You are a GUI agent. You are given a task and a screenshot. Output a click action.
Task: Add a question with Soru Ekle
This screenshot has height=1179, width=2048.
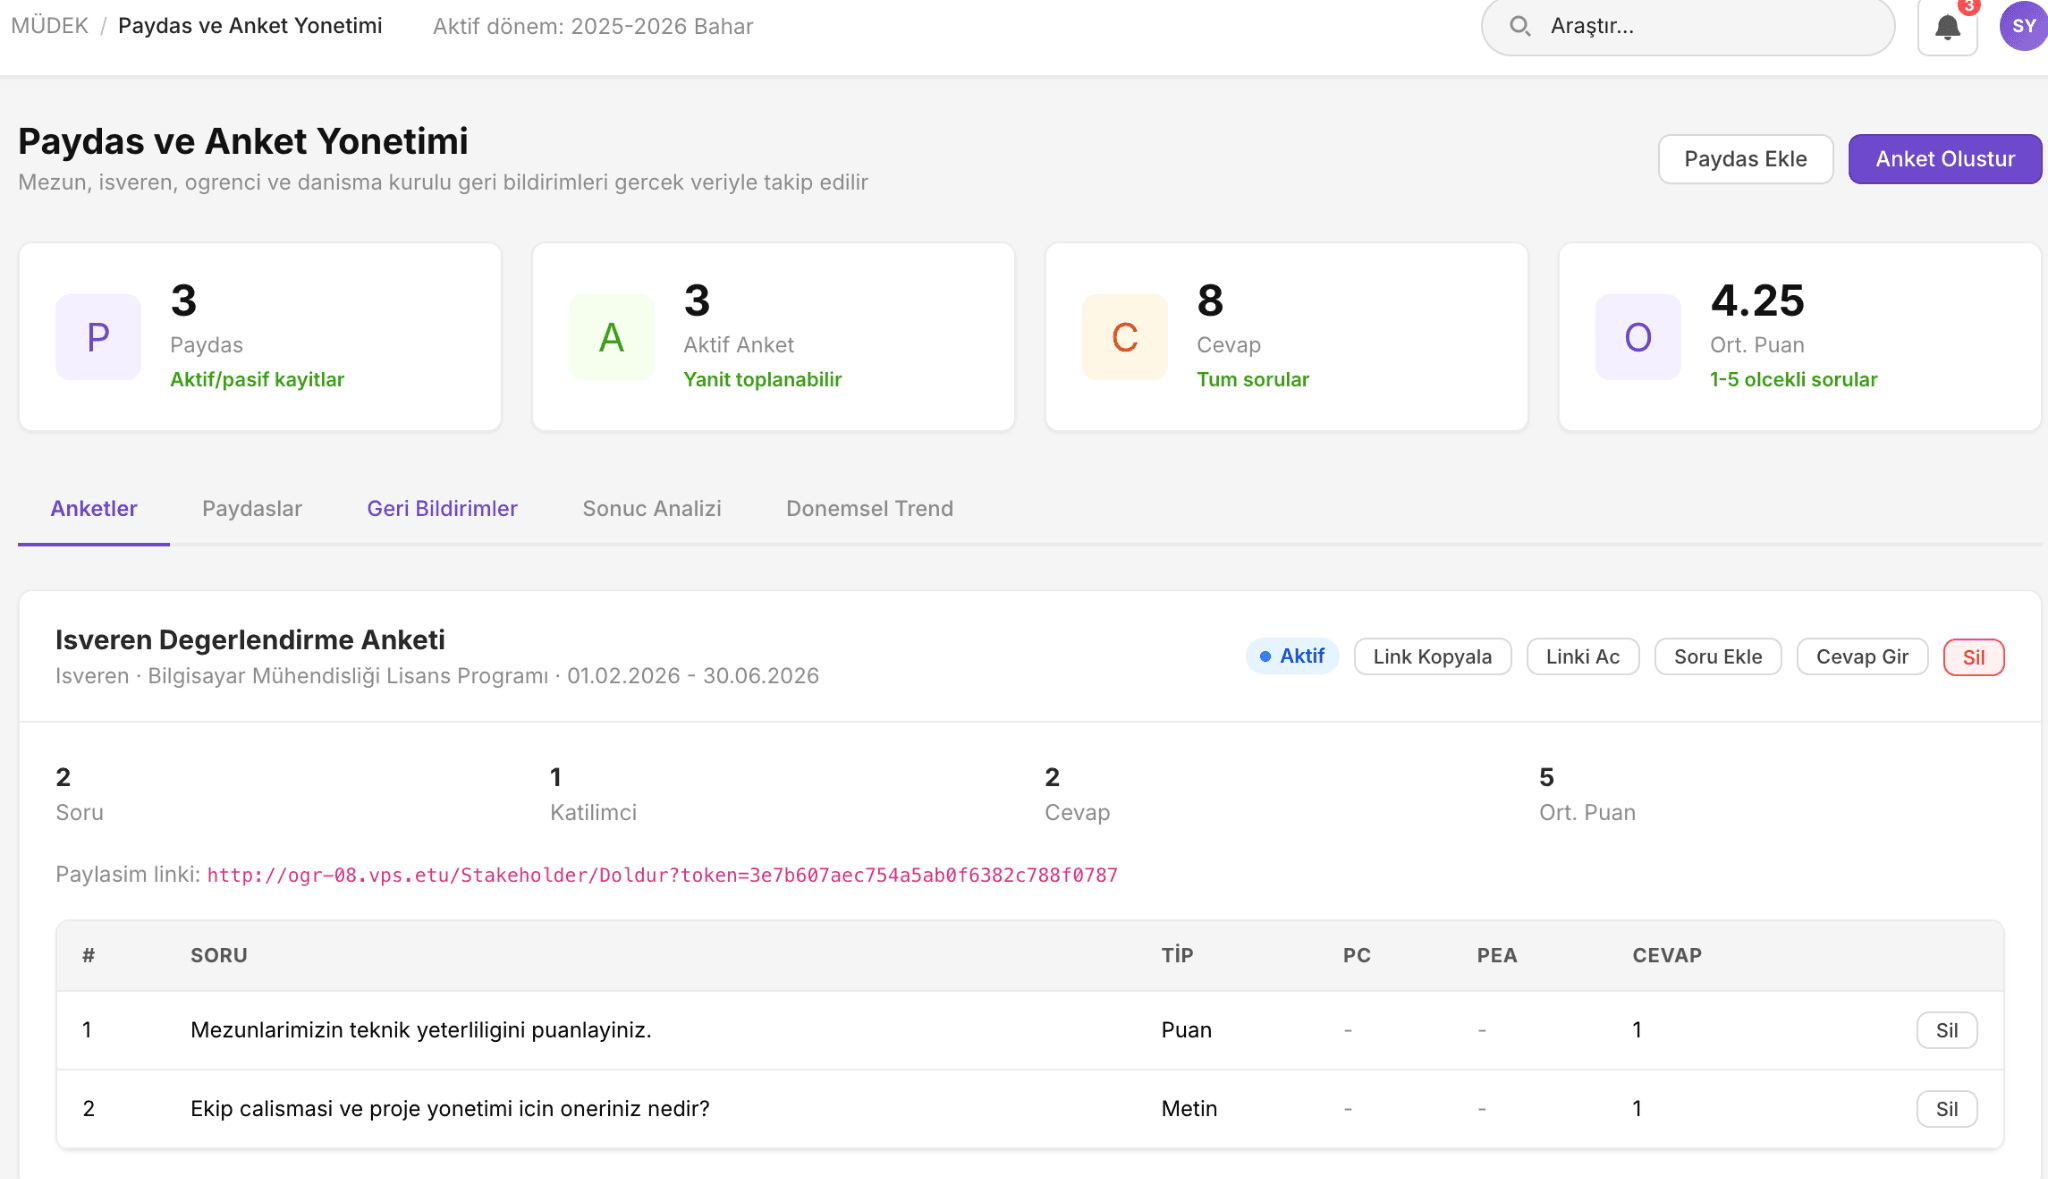click(1718, 657)
